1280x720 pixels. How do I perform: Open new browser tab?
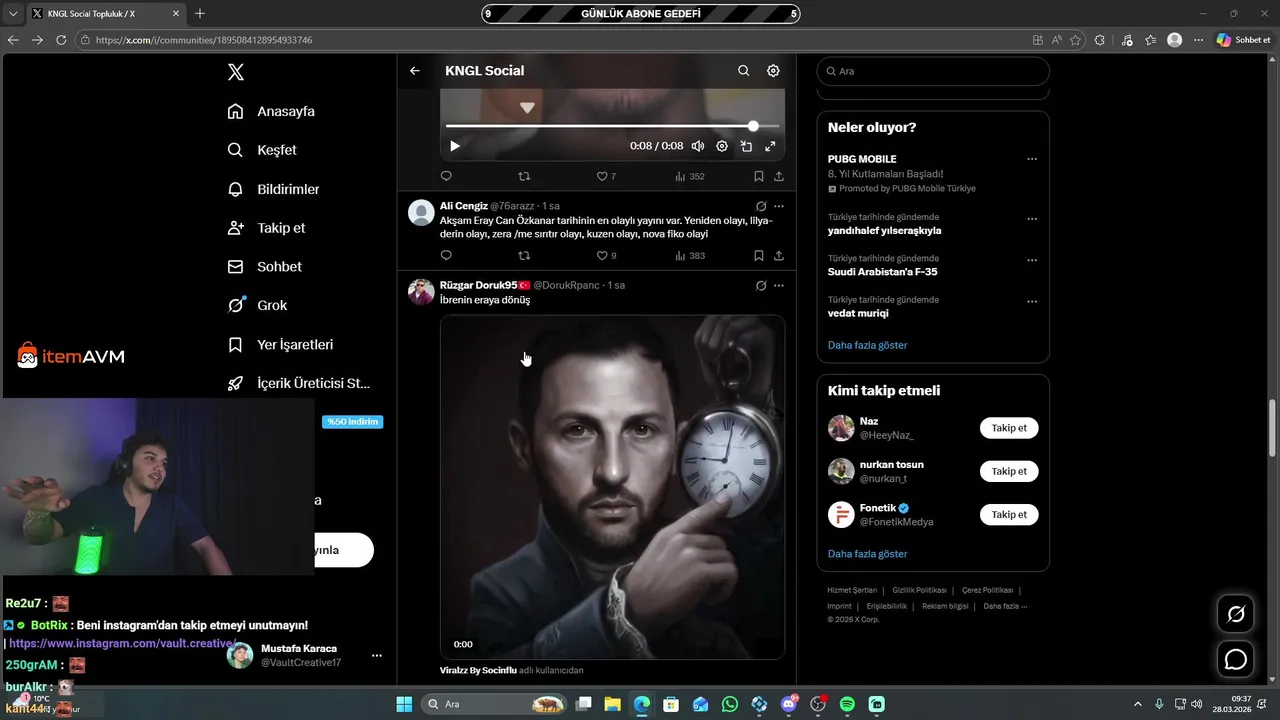200,13
